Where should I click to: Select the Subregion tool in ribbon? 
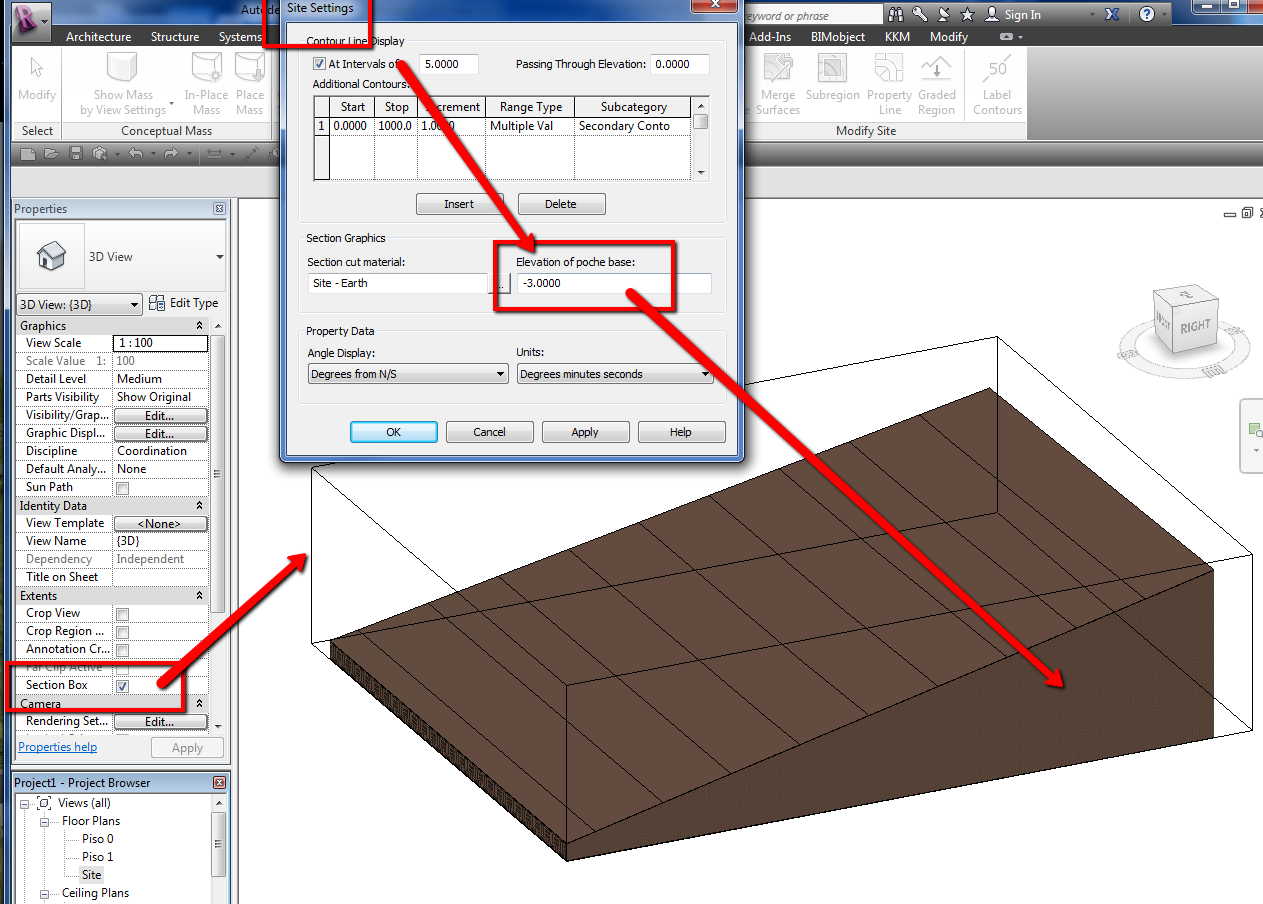point(832,70)
